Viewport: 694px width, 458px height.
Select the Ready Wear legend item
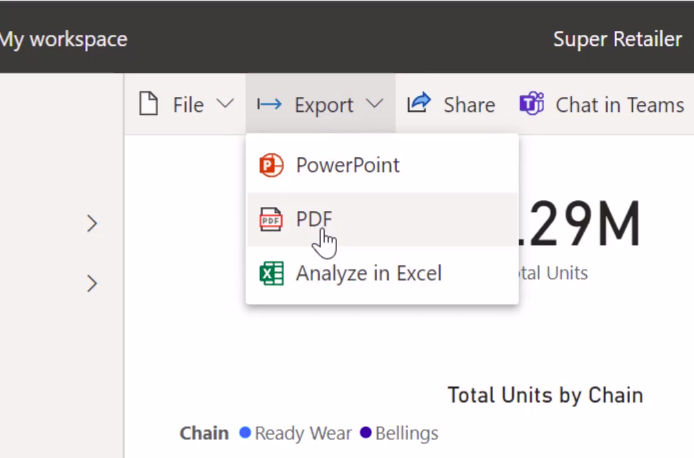(x=296, y=433)
